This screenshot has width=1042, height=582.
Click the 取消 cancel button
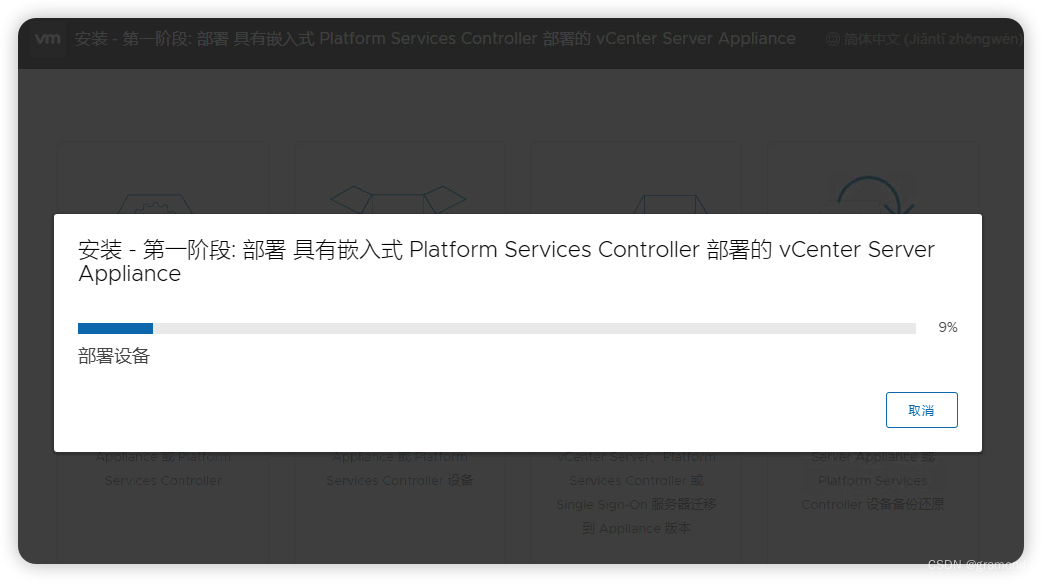pyautogui.click(x=921, y=410)
